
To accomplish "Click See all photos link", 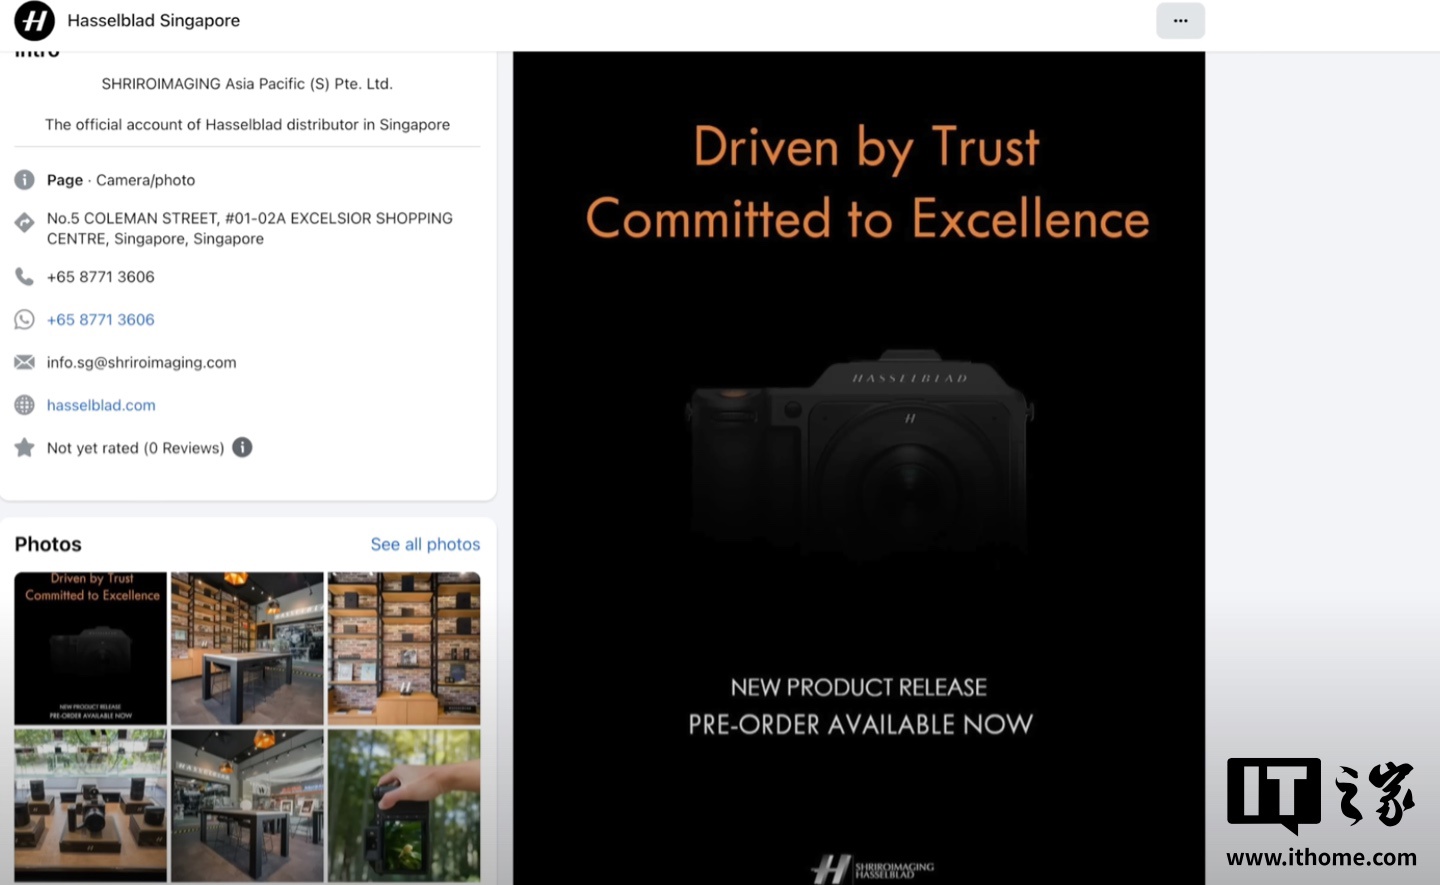I will pos(425,544).
